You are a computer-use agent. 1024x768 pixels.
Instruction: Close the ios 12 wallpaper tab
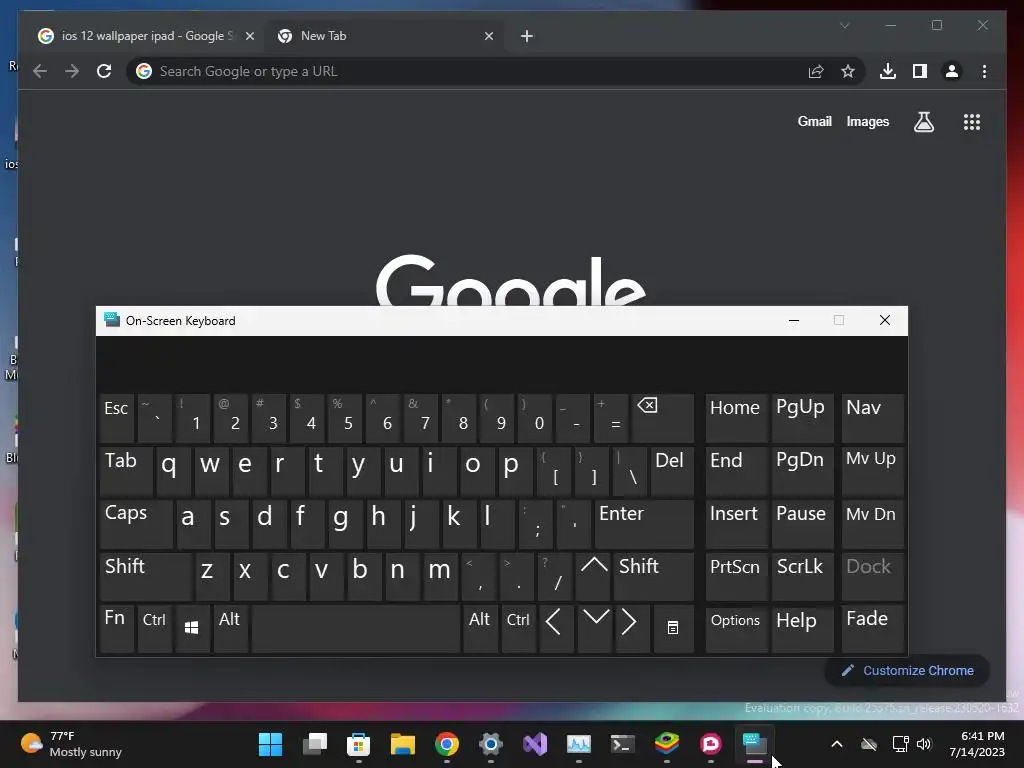249,36
